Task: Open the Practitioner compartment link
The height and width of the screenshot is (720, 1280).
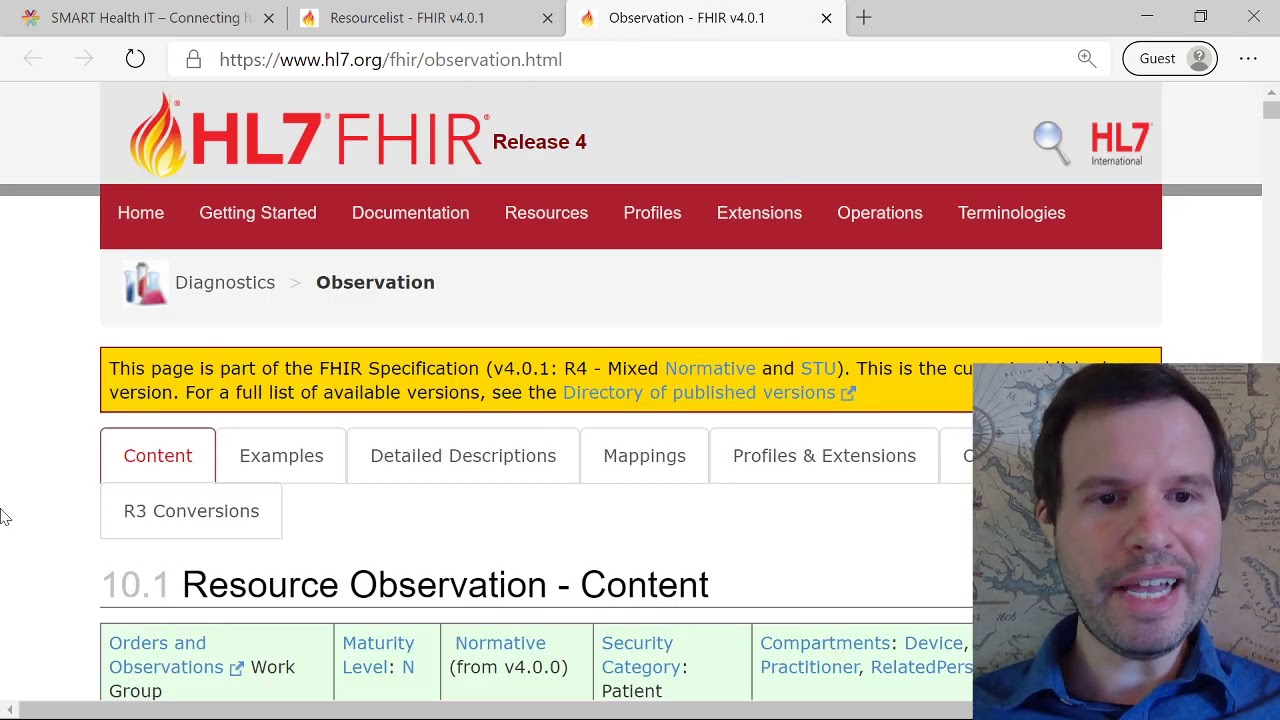Action: [810, 667]
